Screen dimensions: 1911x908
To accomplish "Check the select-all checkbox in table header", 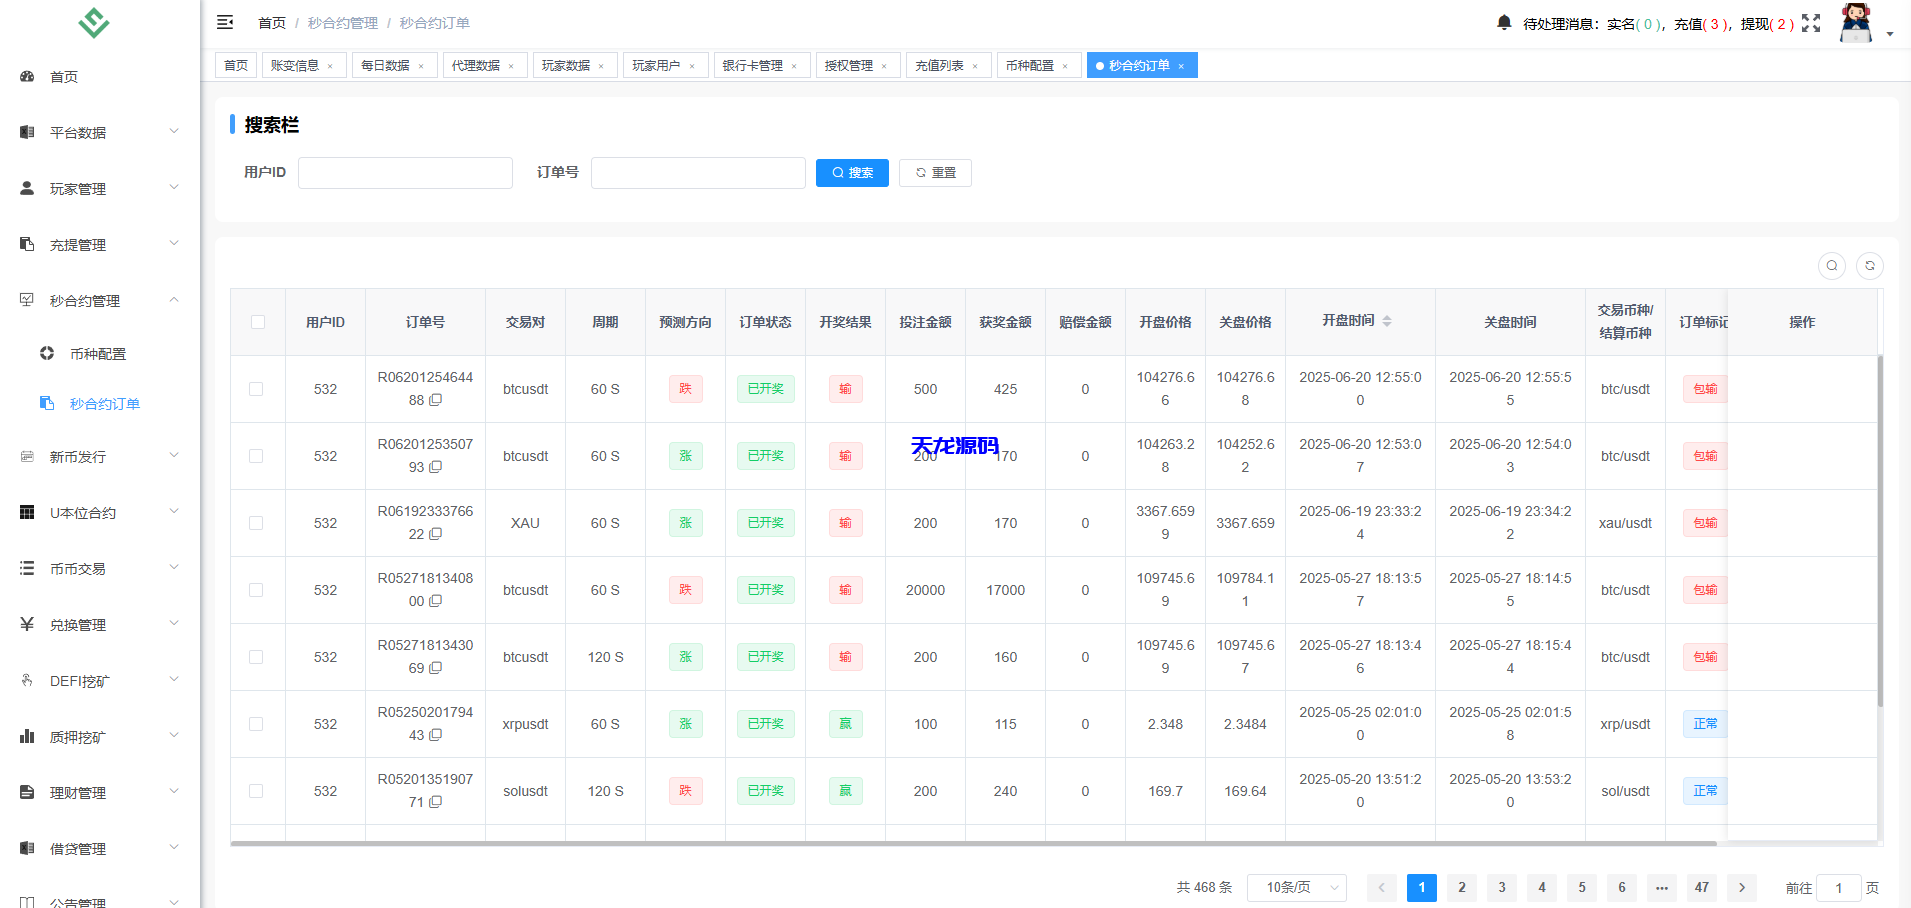I will click(x=257, y=322).
